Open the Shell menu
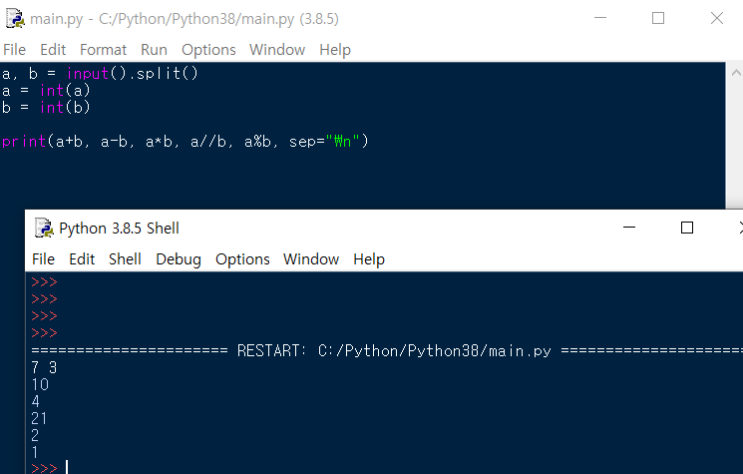 tap(125, 259)
